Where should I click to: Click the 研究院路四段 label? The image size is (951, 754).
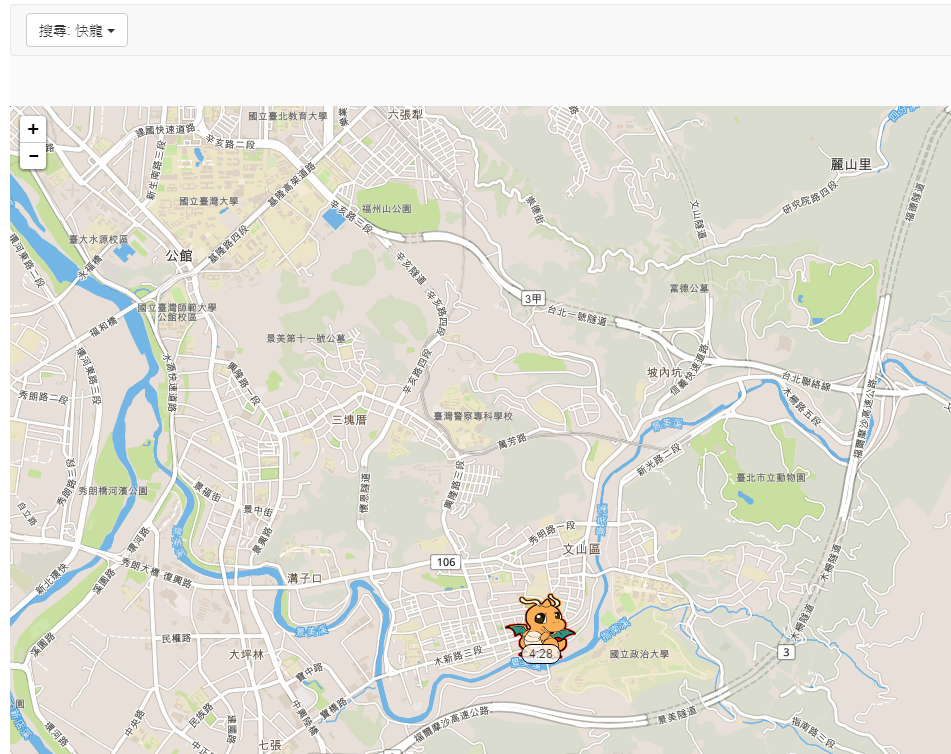(810, 198)
